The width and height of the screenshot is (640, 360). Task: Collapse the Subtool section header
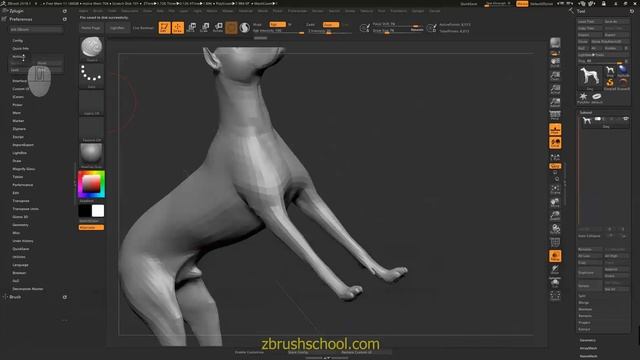pos(586,112)
